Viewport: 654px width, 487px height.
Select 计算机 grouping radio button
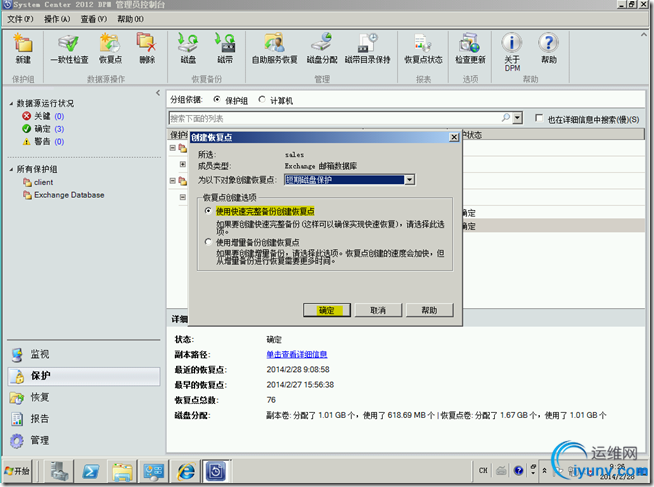coord(262,100)
